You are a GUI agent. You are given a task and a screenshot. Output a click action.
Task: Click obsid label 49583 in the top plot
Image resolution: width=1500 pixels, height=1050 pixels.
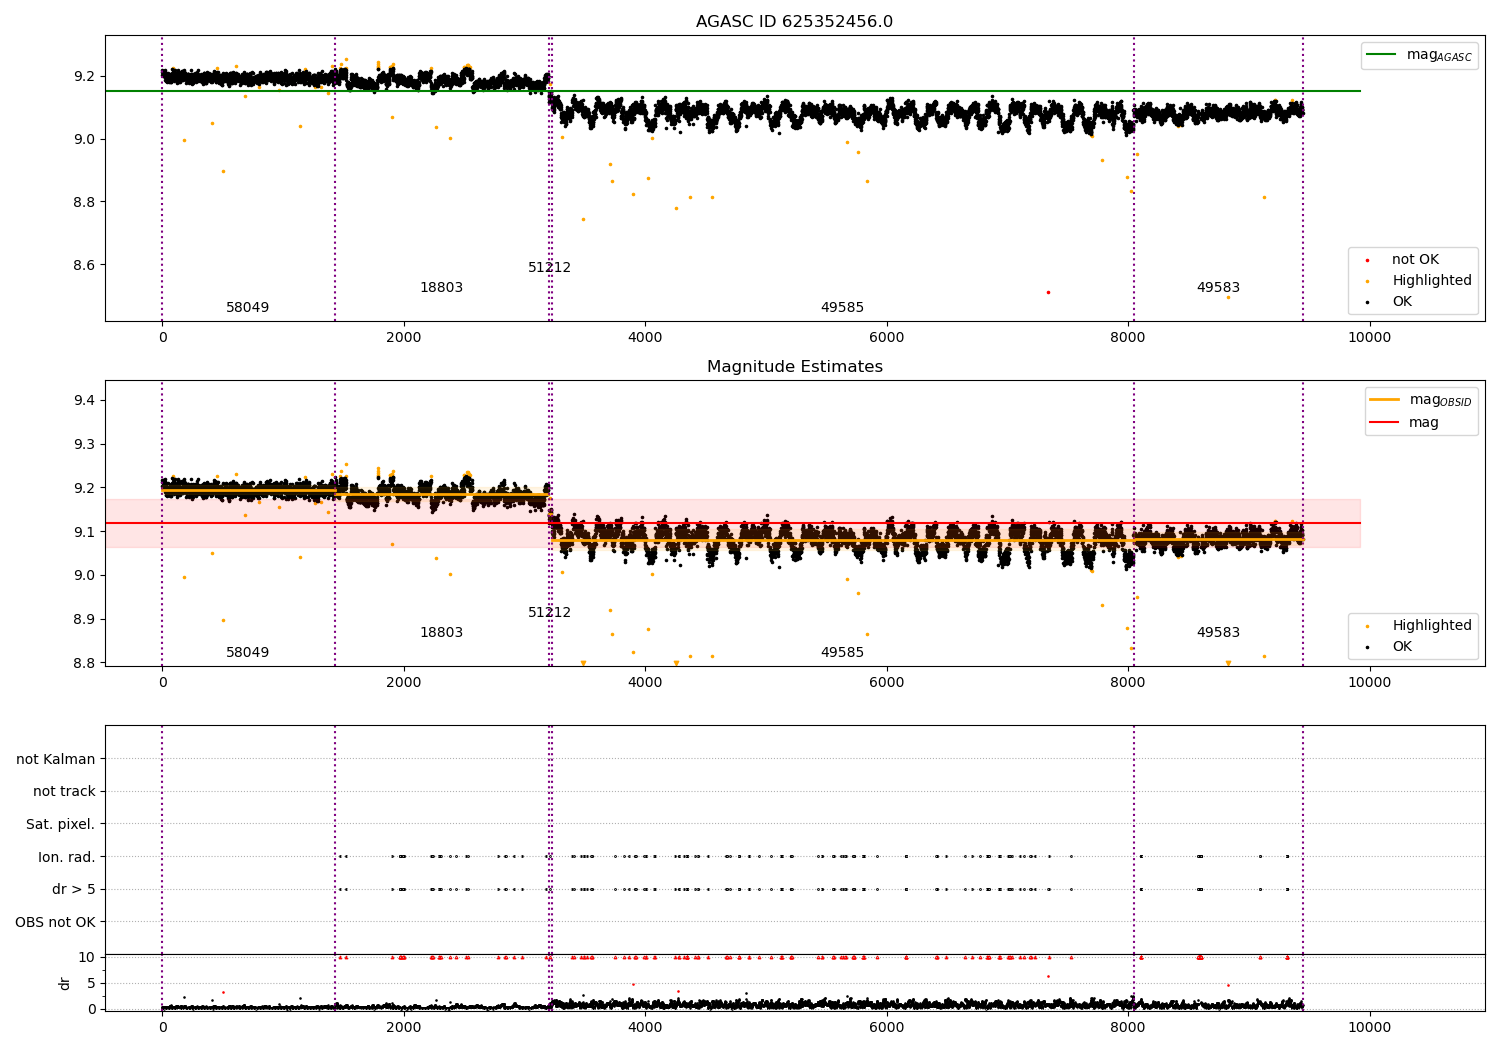coord(1218,288)
